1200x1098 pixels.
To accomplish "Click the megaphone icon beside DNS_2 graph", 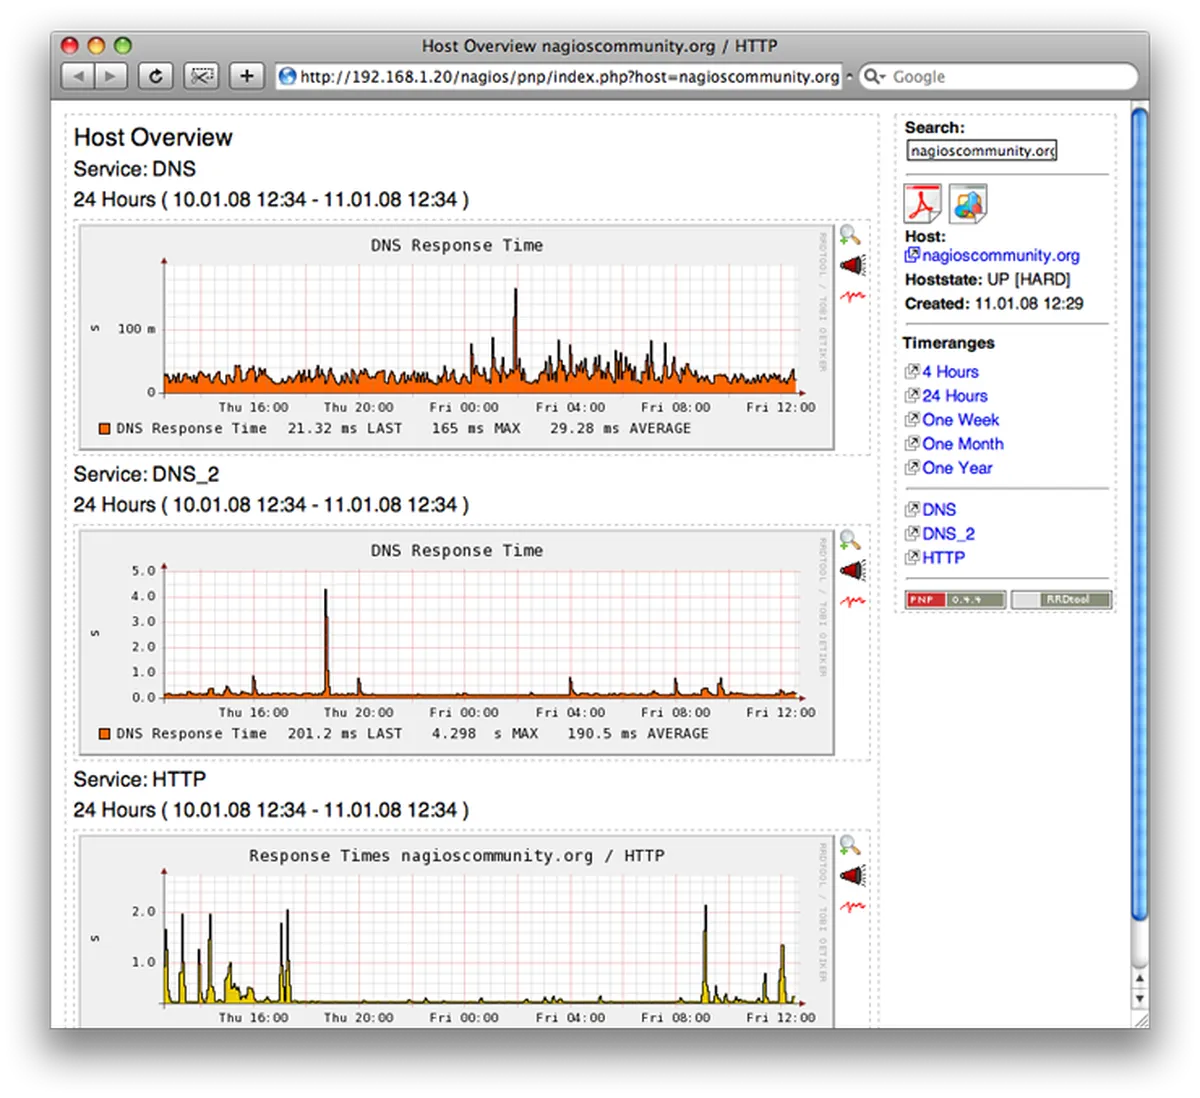I will pos(852,571).
